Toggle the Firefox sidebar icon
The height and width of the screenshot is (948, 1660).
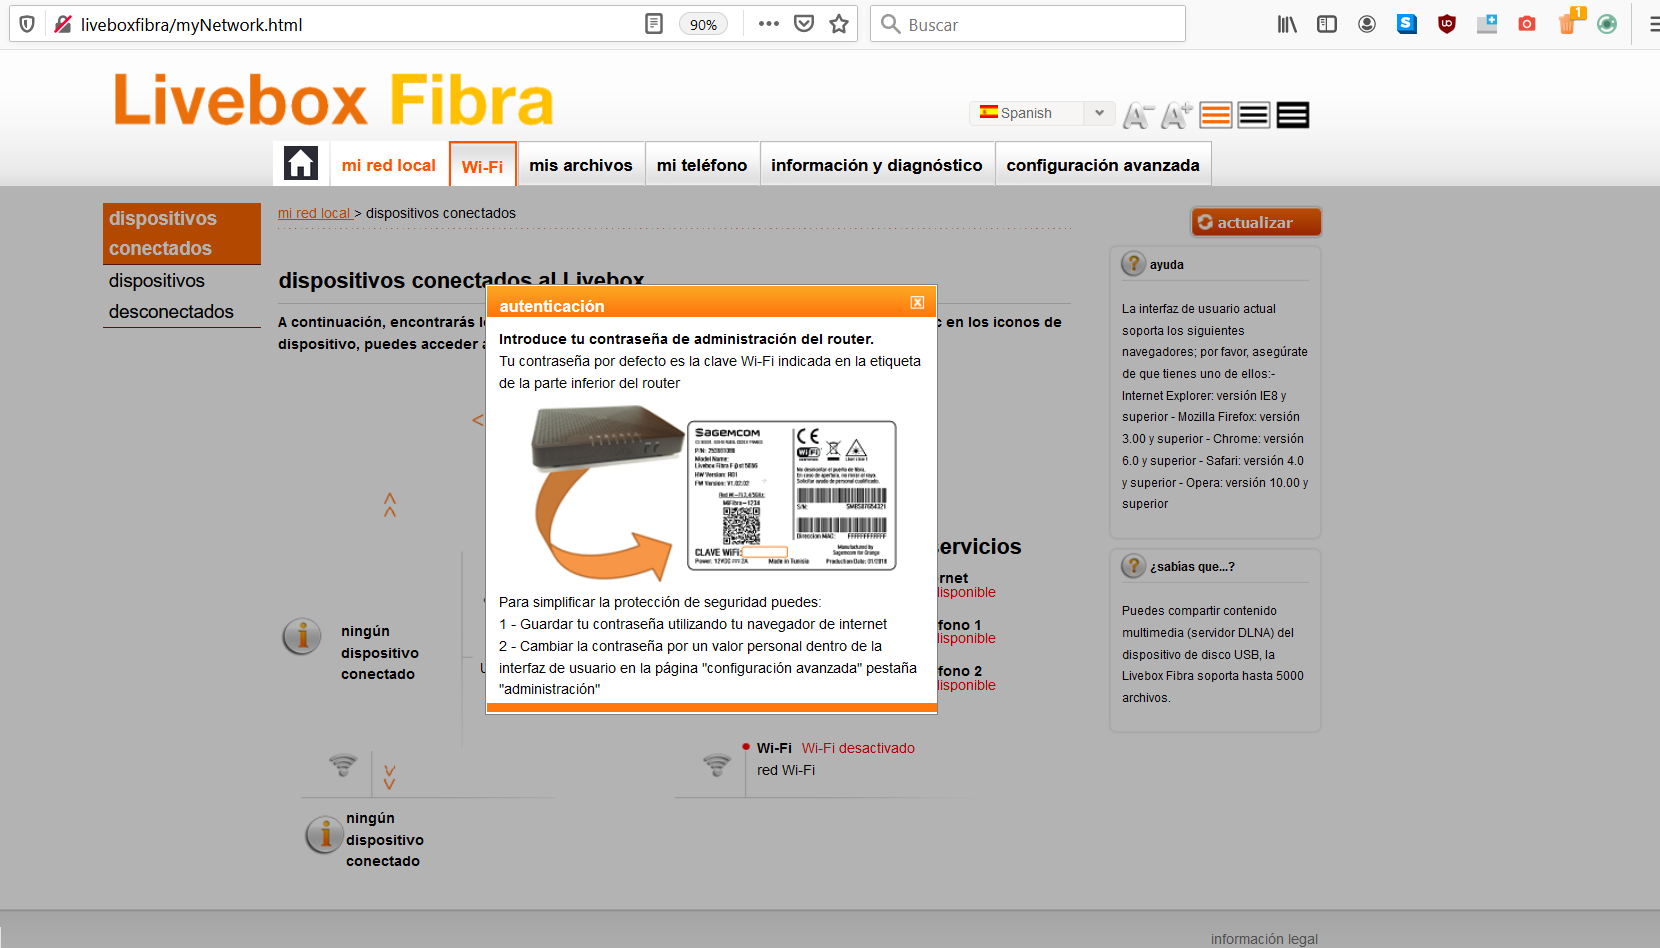(1327, 24)
